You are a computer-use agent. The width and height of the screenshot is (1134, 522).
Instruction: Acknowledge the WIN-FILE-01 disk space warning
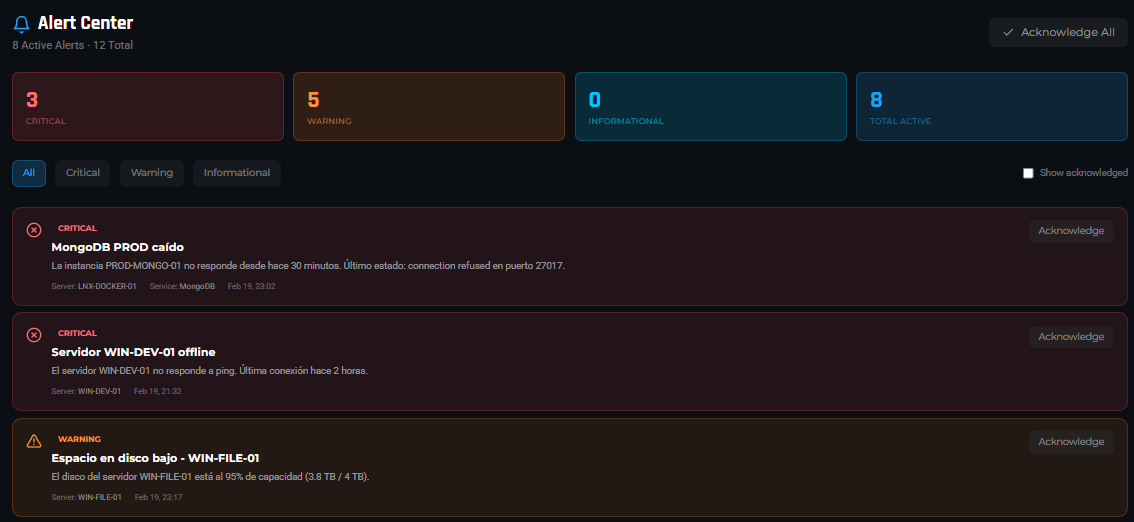point(1071,442)
